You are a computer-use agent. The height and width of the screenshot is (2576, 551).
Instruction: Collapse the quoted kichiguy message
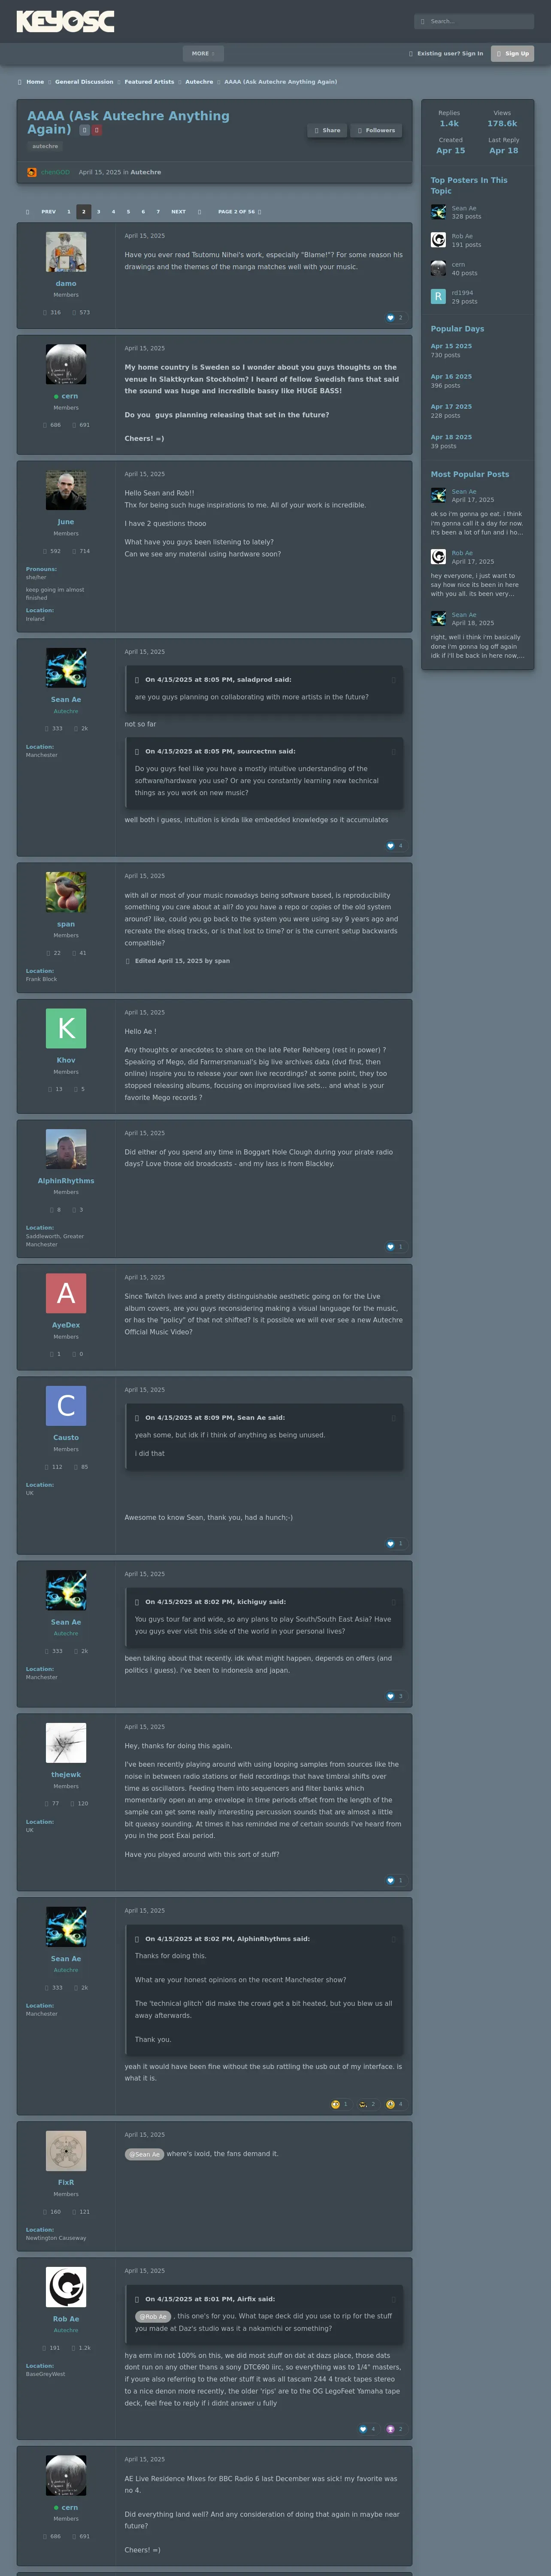[x=393, y=1602]
